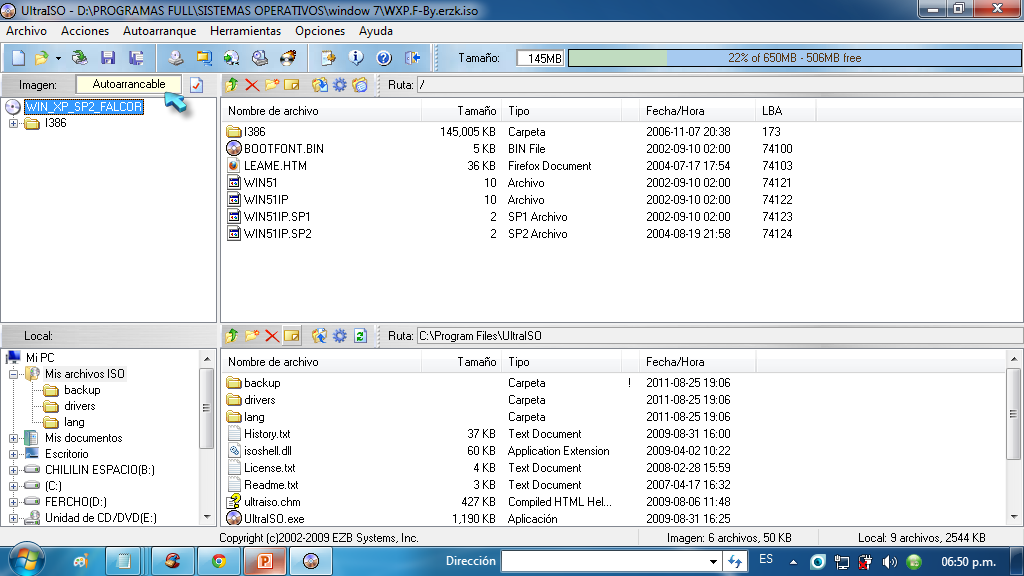Screen dimensions: 1024x576
Task: Expand the Escritorio tree node
Action: coord(13,454)
